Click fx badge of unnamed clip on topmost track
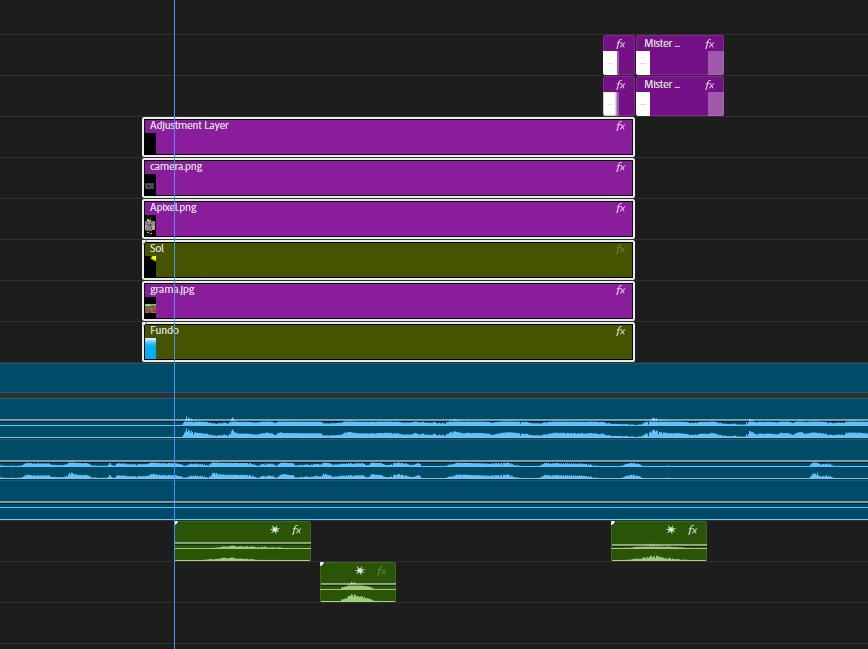This screenshot has height=649, width=868. pos(621,44)
